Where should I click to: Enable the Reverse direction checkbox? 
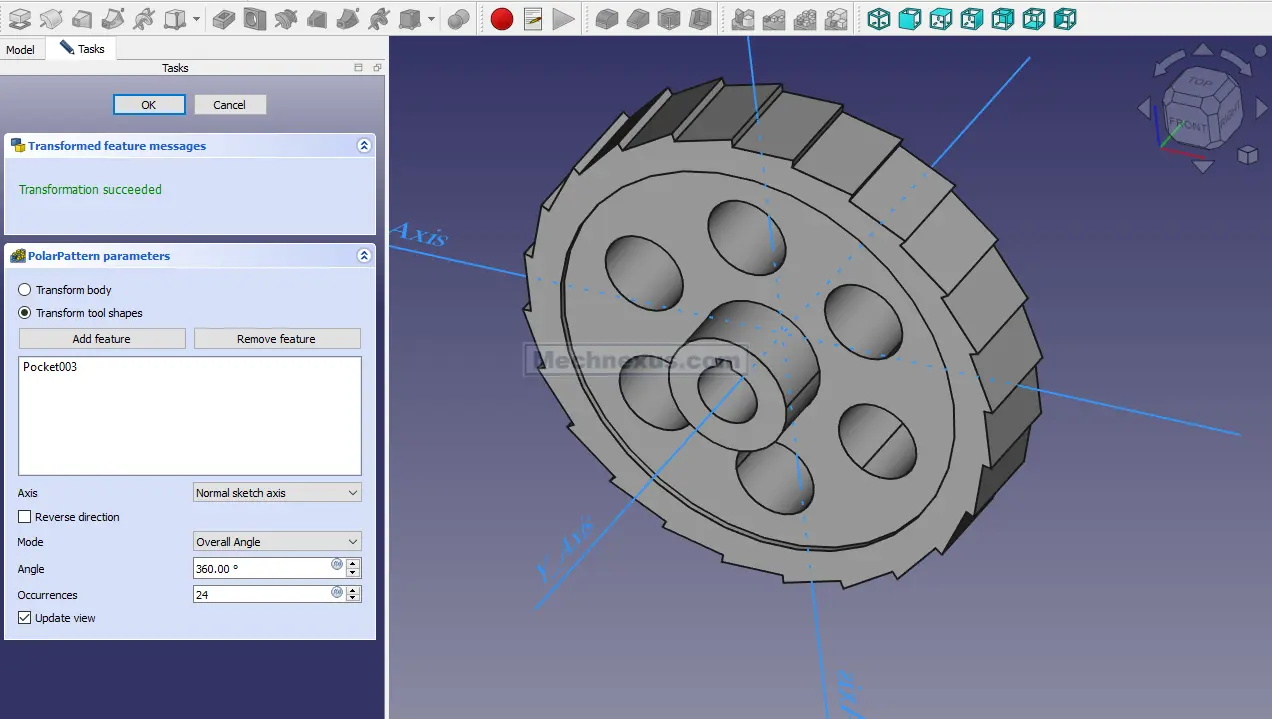[25, 517]
